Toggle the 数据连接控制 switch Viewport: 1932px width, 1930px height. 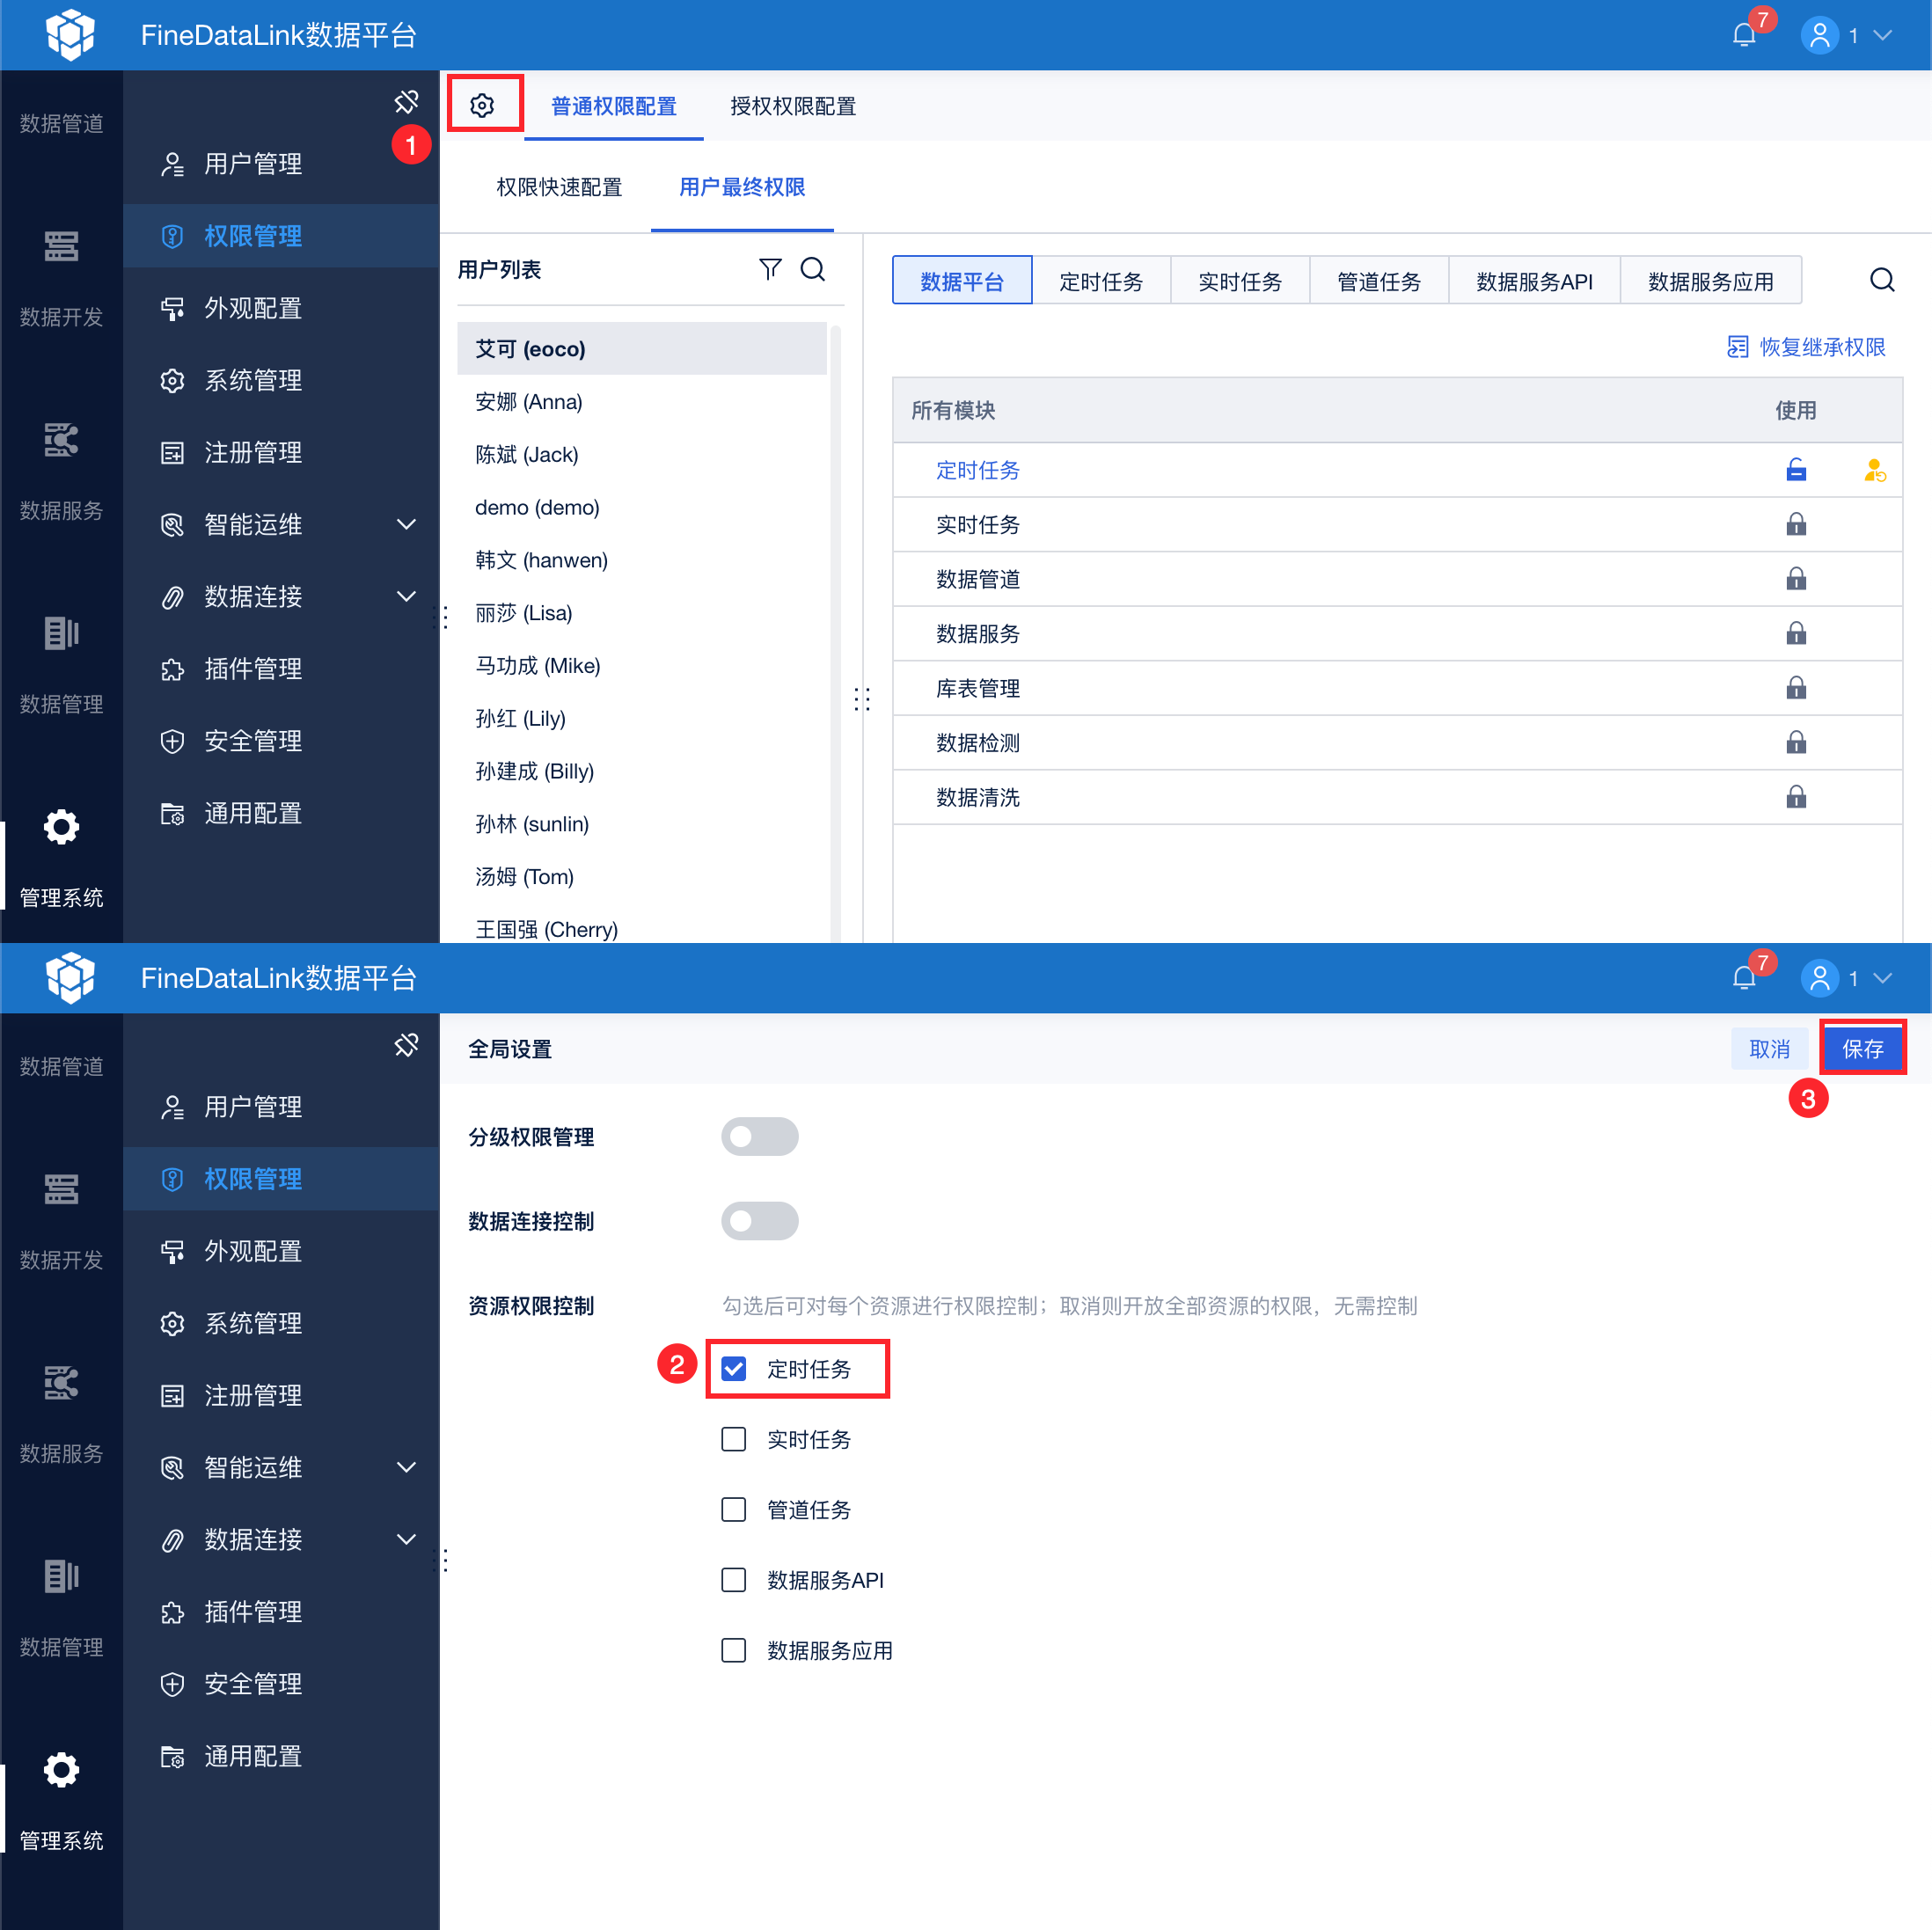tap(759, 1220)
